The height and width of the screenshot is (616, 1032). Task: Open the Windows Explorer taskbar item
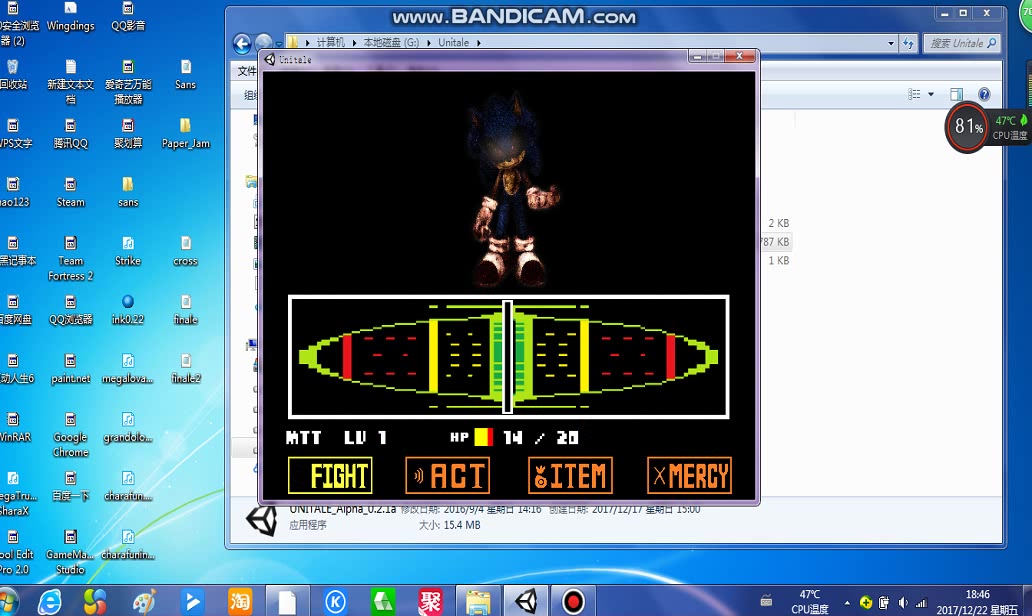[478, 601]
